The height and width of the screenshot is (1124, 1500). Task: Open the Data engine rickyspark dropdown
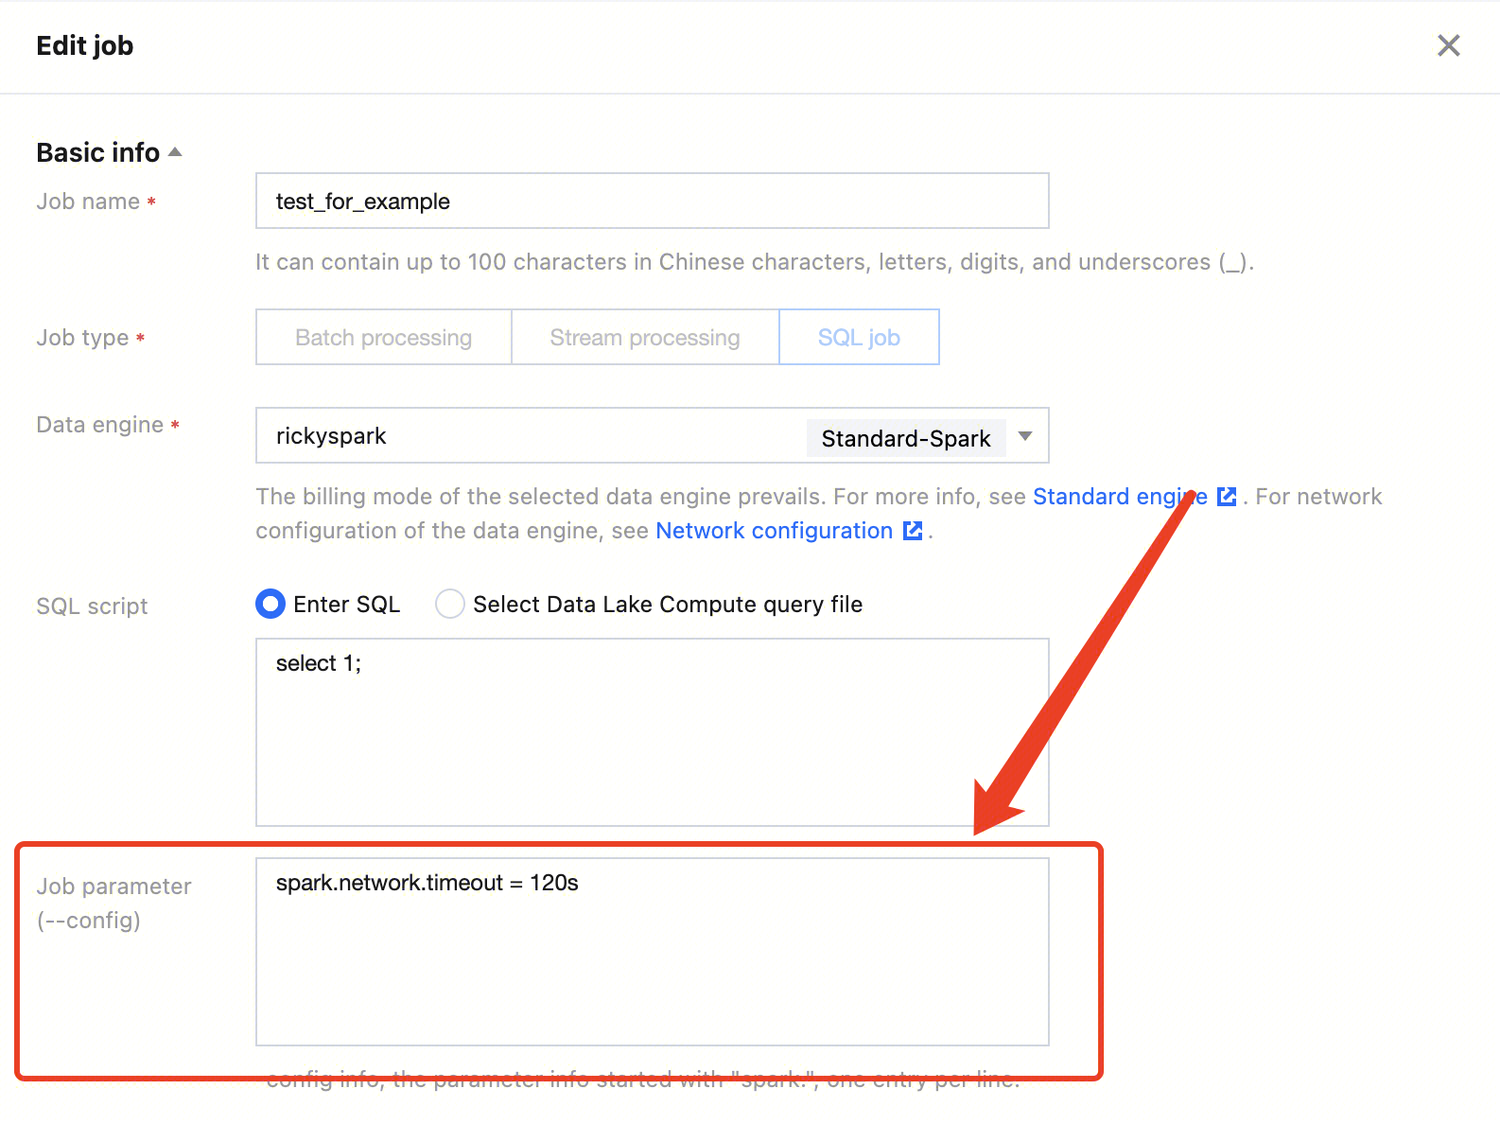tap(530, 436)
